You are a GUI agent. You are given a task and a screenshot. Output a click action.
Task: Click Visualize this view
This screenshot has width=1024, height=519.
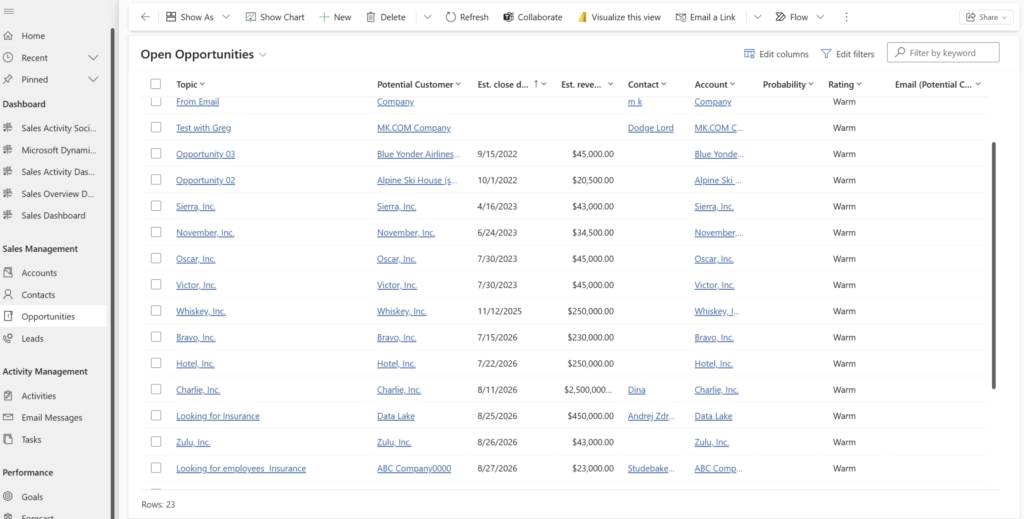pyautogui.click(x=619, y=17)
